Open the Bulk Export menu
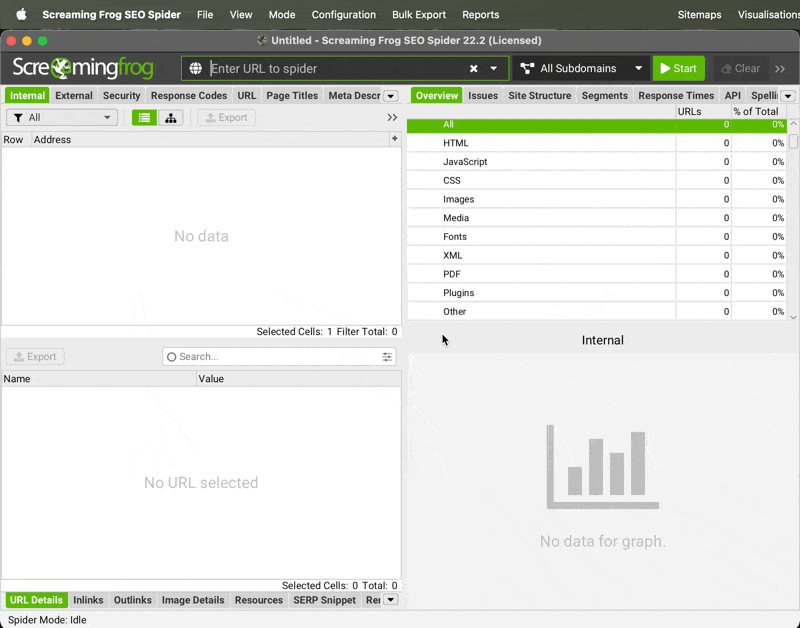Screen dimensions: 800x628 click(419, 15)
